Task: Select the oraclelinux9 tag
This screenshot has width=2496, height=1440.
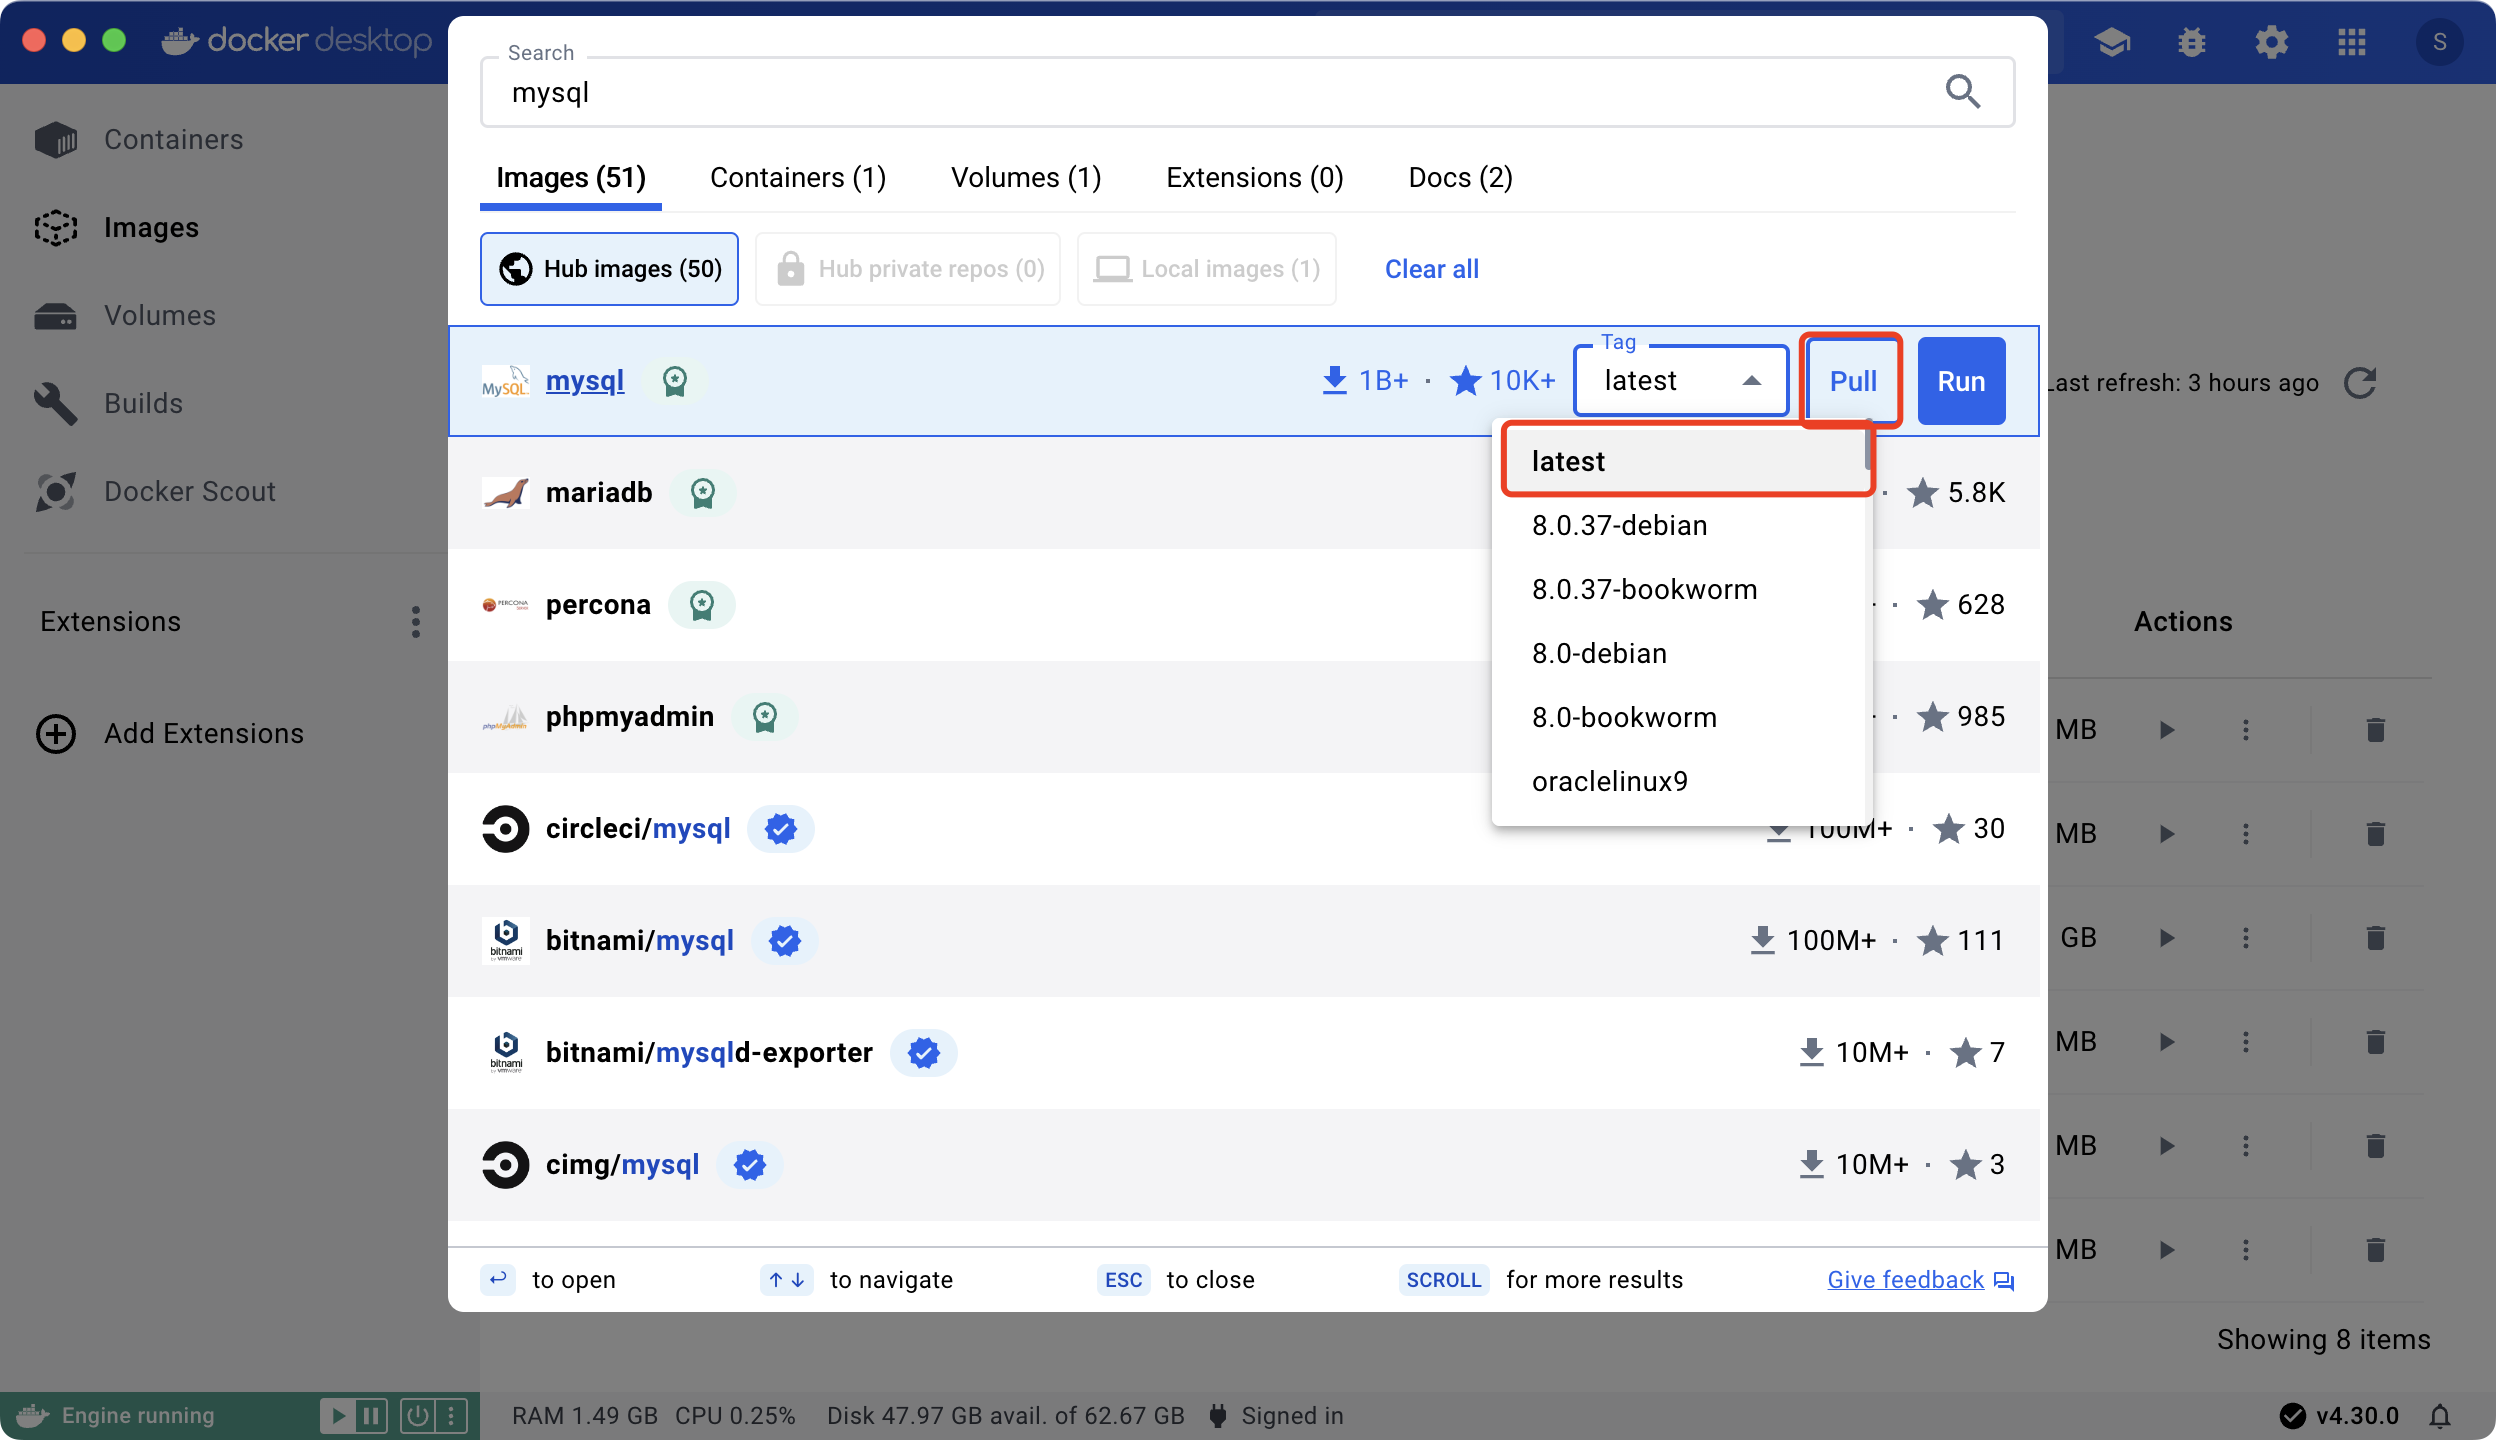Action: click(1680, 781)
